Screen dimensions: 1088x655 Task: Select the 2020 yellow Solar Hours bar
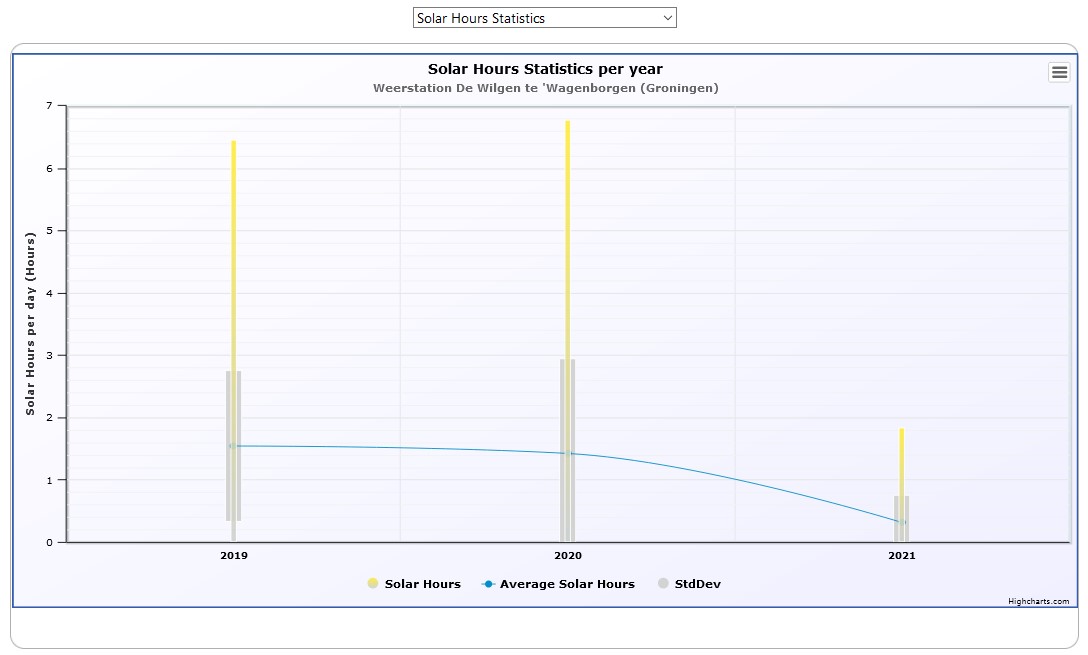click(x=568, y=240)
